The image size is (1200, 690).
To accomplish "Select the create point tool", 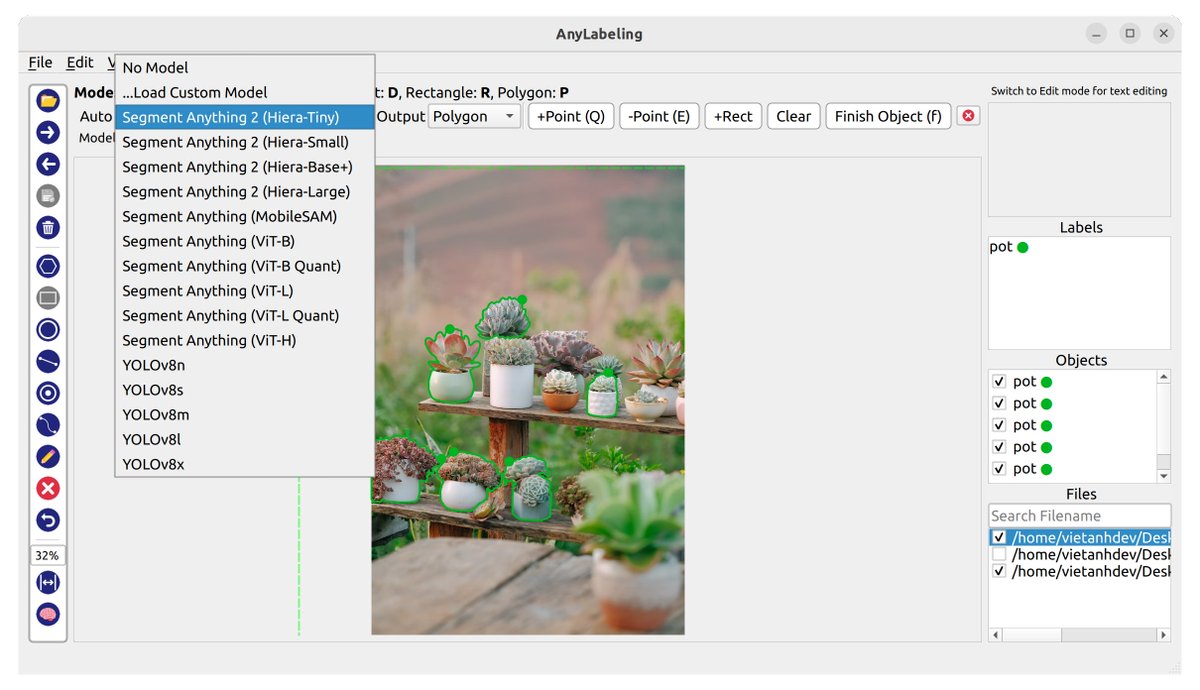I will (x=48, y=393).
